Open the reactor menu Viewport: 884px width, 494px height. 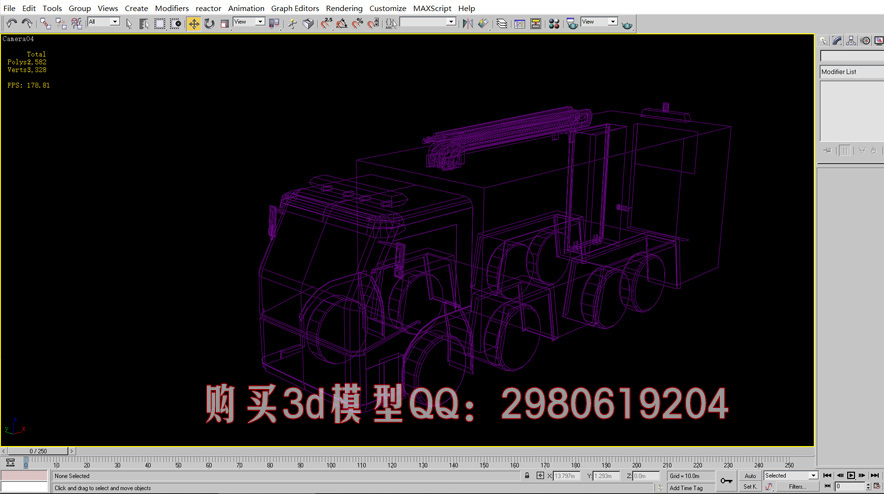[208, 8]
